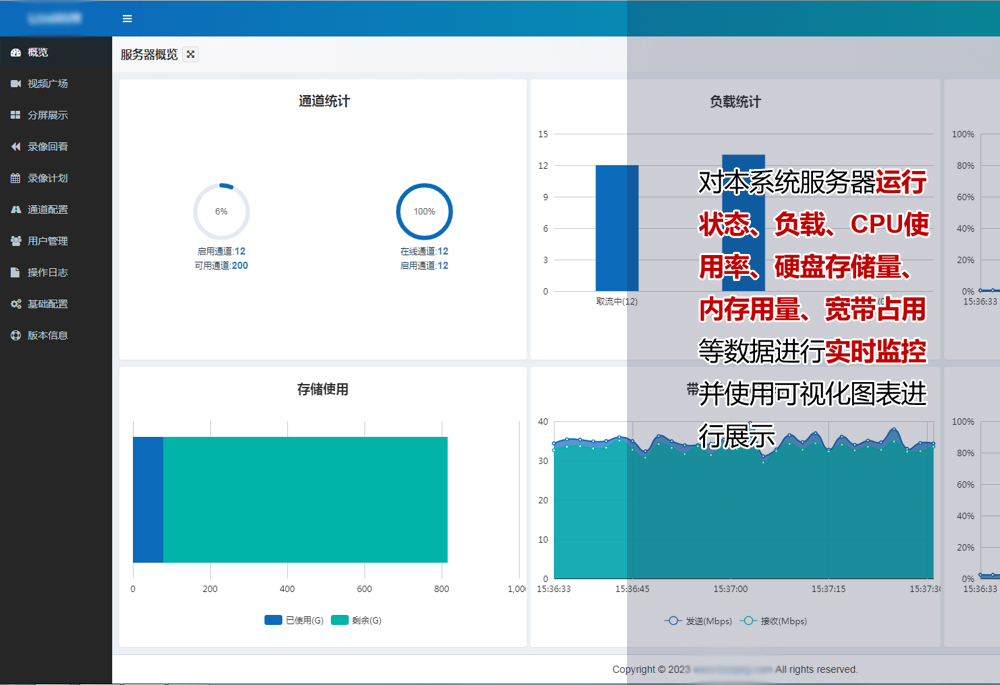The height and width of the screenshot is (685, 1000).
Task: Toggle the 接收(Mbps) series in bandwidth legend
Action: click(769, 621)
